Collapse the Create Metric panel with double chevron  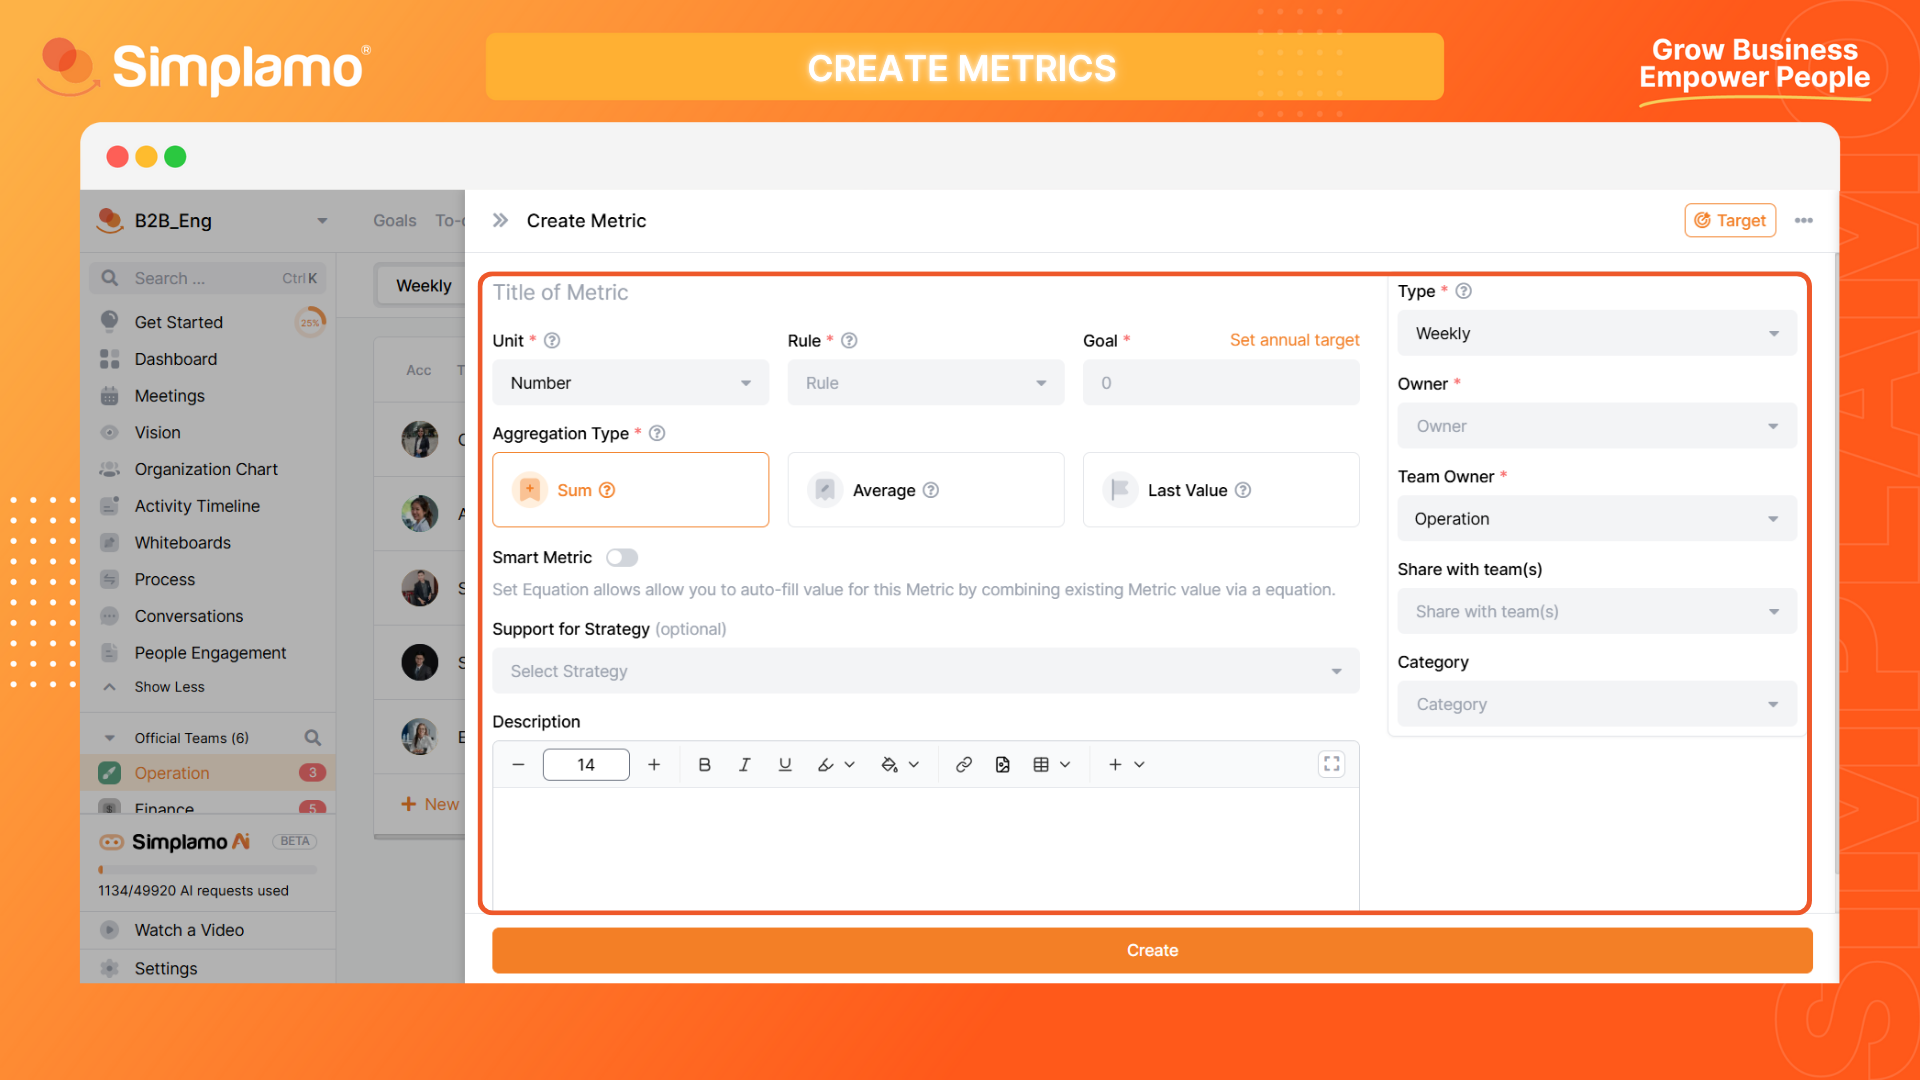tap(500, 220)
